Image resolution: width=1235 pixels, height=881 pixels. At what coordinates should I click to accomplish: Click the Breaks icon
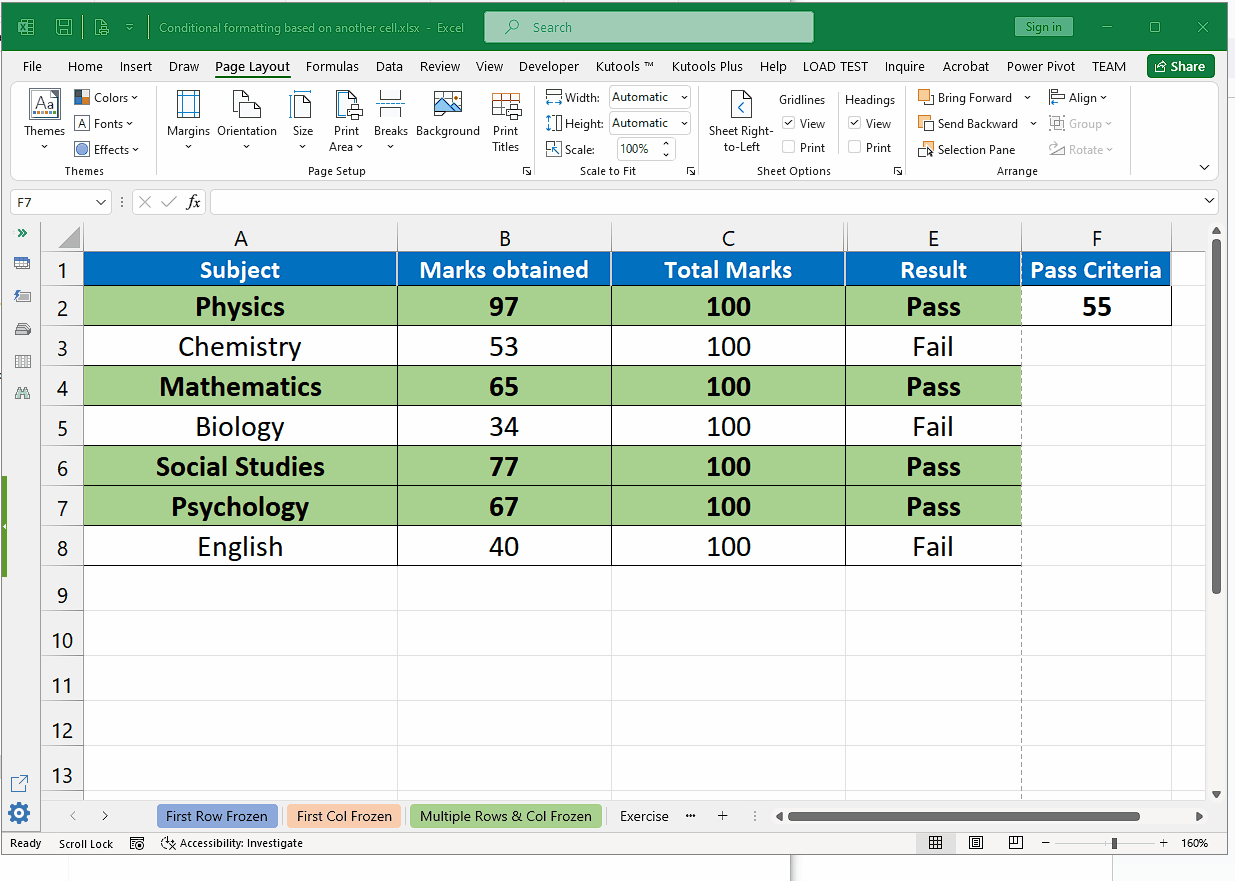(x=391, y=120)
